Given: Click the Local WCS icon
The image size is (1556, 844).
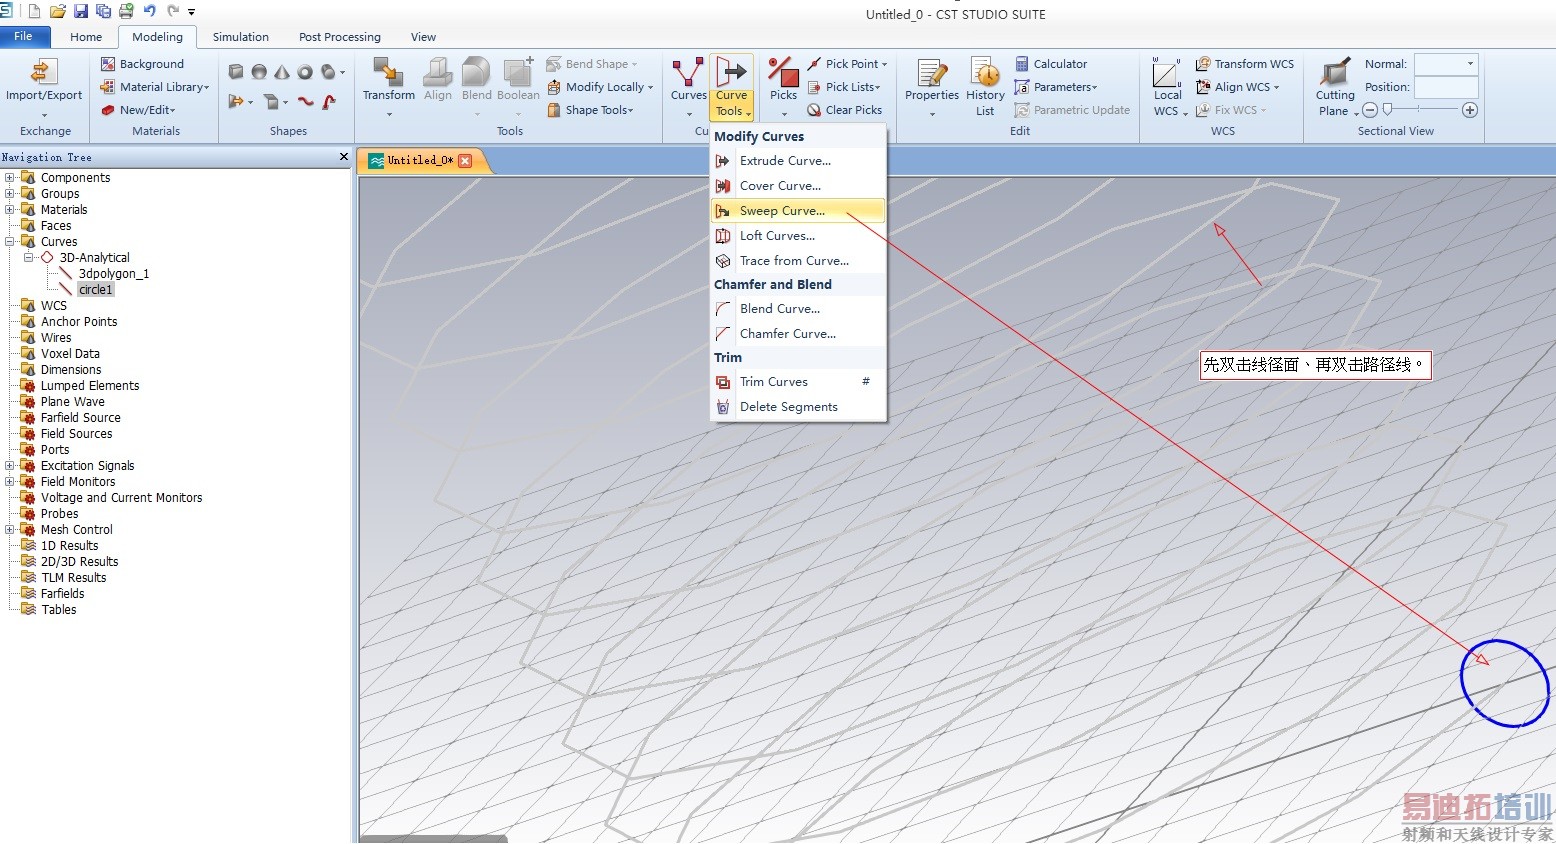Looking at the screenshot, I should tap(1167, 74).
